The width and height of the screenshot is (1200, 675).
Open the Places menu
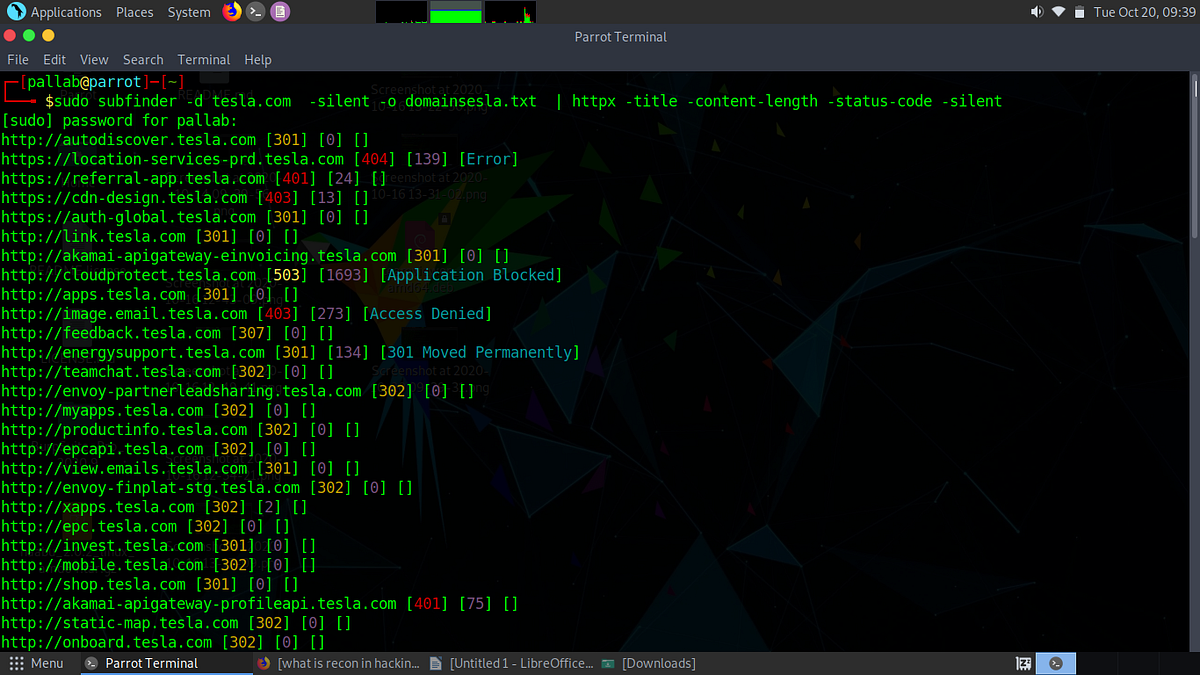(x=134, y=12)
